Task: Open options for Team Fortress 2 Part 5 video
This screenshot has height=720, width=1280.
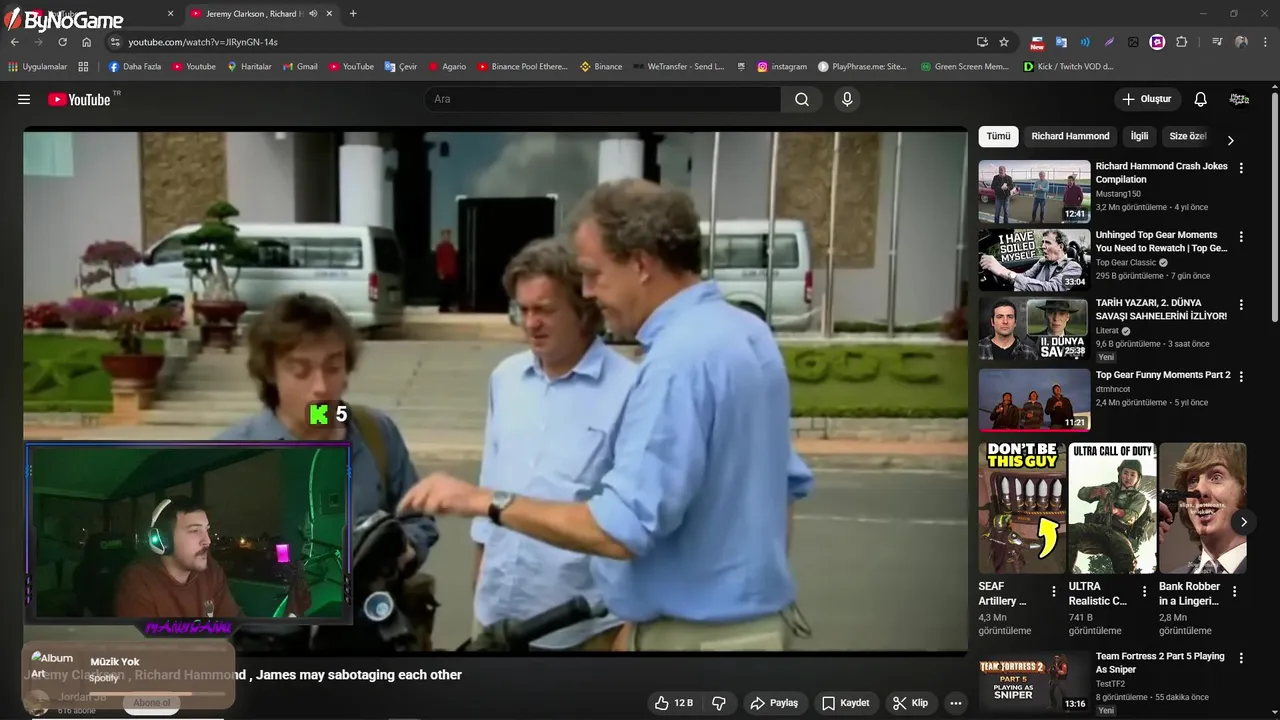Action: click(1241, 658)
